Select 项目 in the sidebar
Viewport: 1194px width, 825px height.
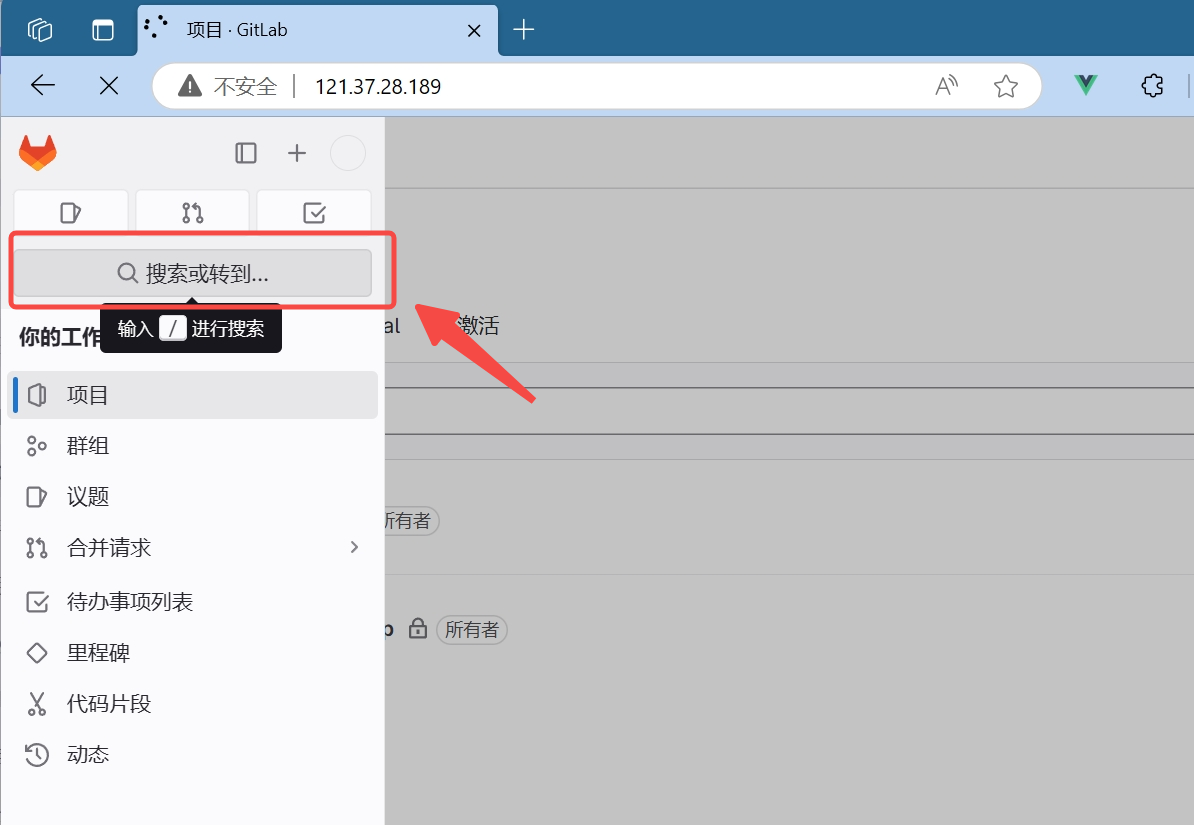(193, 395)
